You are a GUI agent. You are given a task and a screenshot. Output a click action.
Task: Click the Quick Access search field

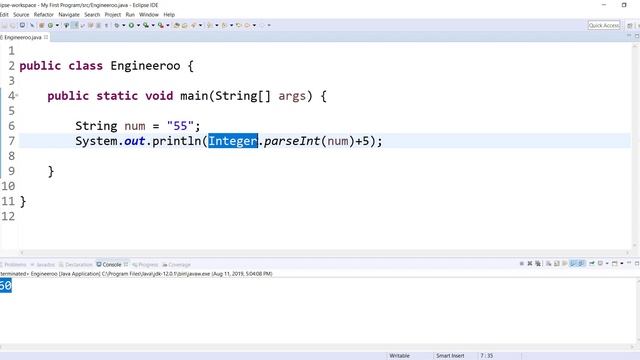[604, 25]
